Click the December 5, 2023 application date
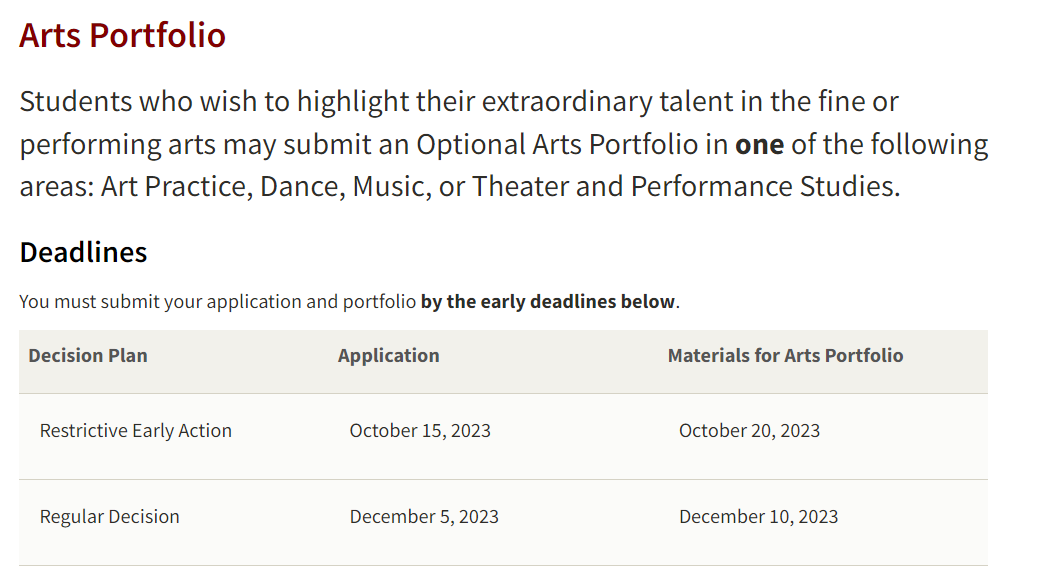 (424, 517)
